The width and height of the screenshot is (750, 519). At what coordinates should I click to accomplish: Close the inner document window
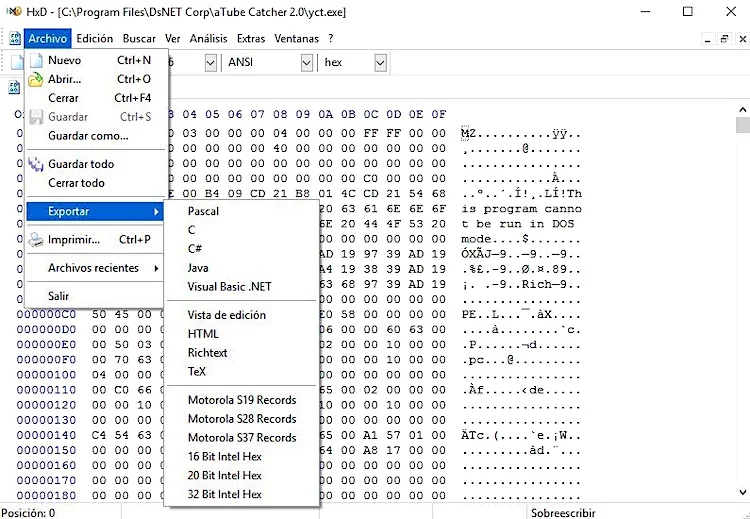(x=742, y=39)
